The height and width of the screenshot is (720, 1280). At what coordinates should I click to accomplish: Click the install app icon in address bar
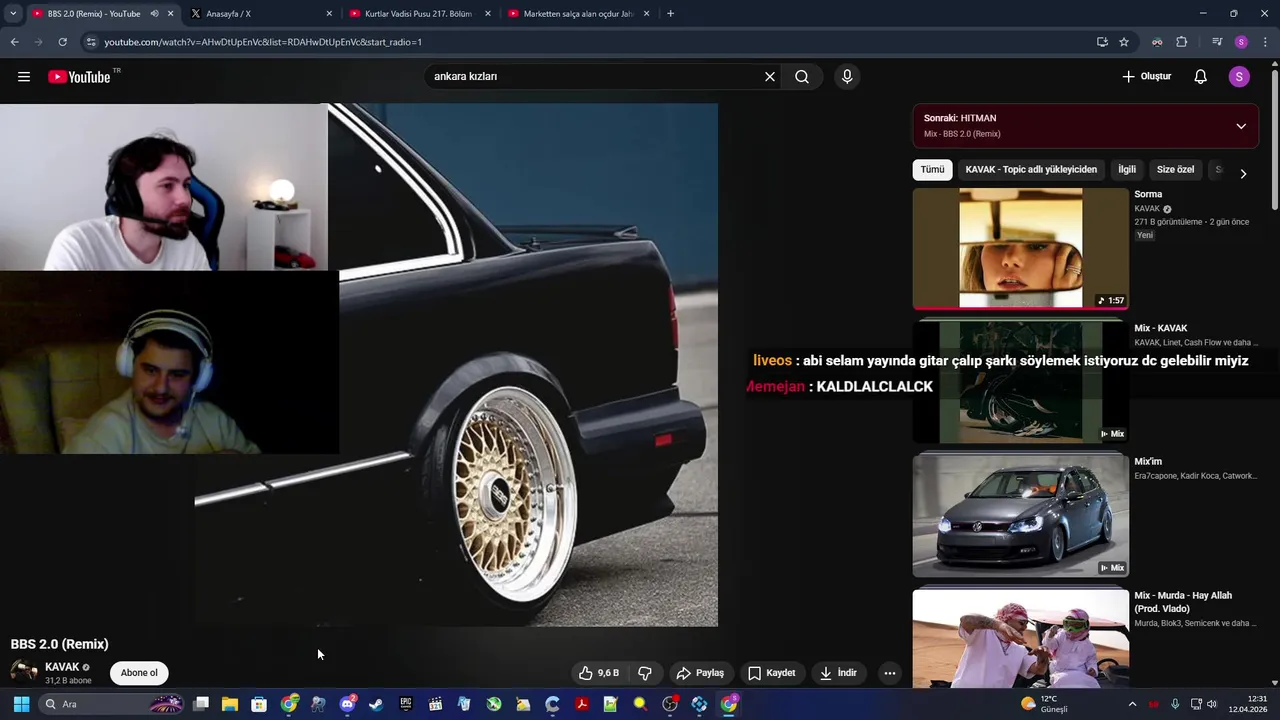[x=1102, y=42]
